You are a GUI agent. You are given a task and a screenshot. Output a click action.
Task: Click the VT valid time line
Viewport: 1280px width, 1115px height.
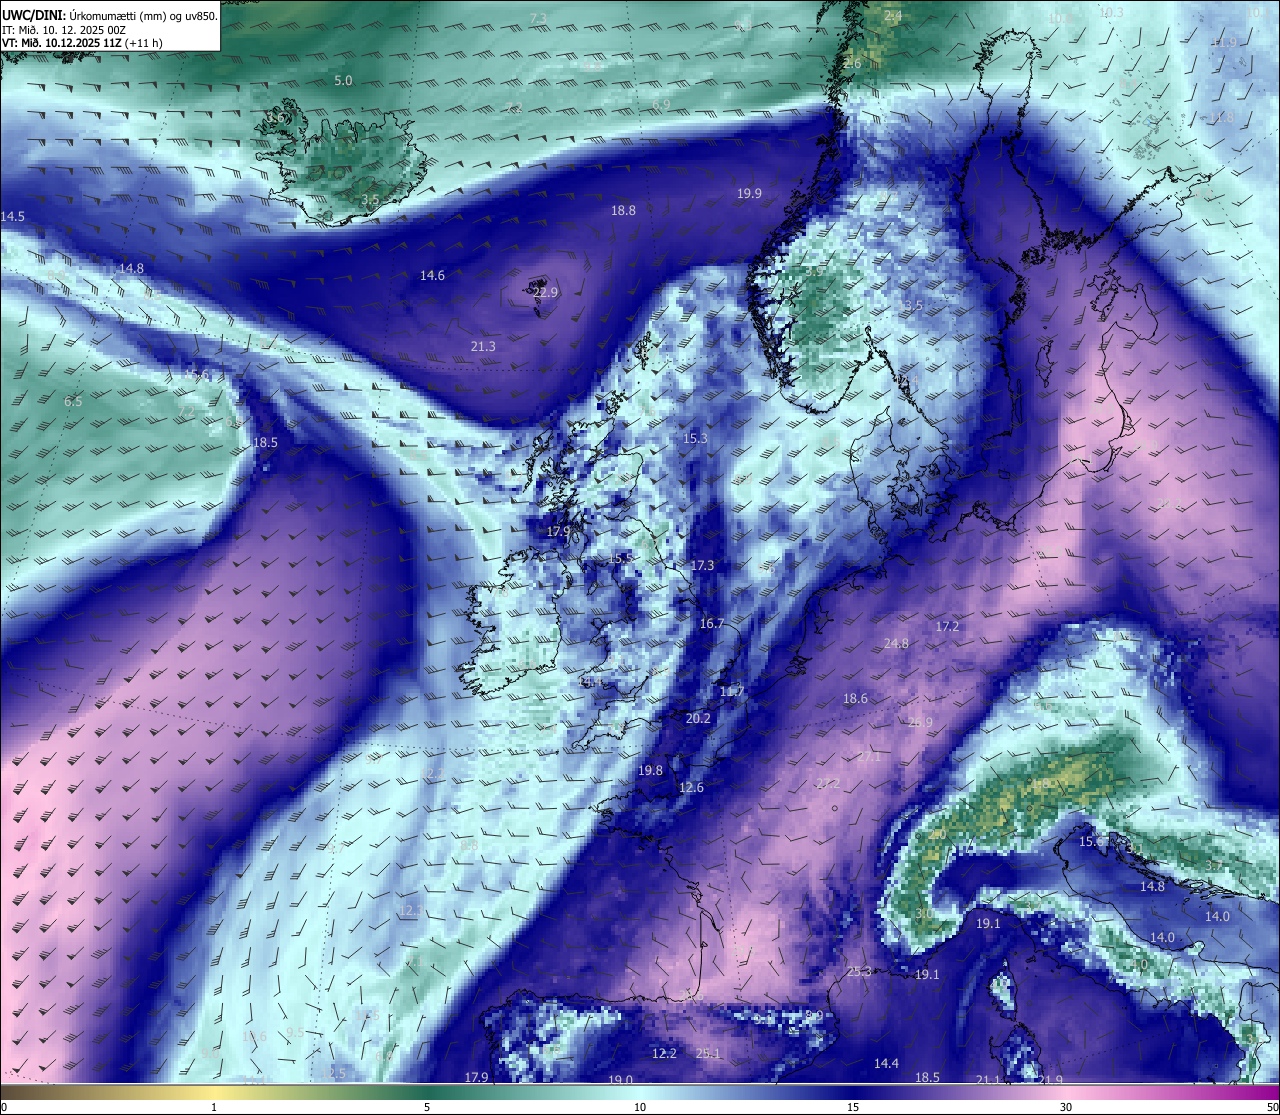tap(82, 43)
